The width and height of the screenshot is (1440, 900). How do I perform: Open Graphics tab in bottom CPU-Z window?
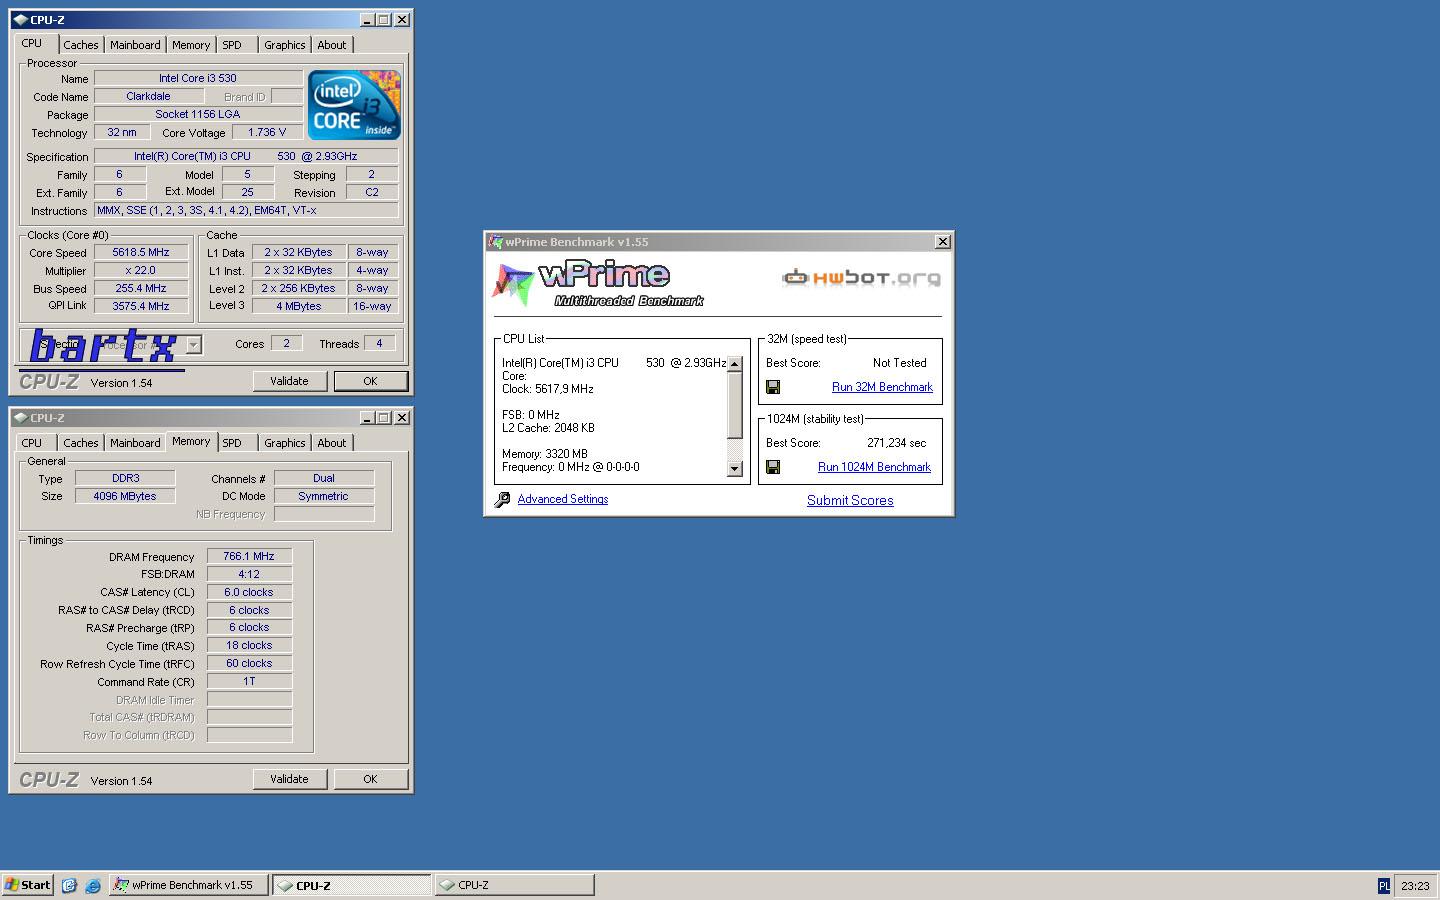(x=285, y=443)
